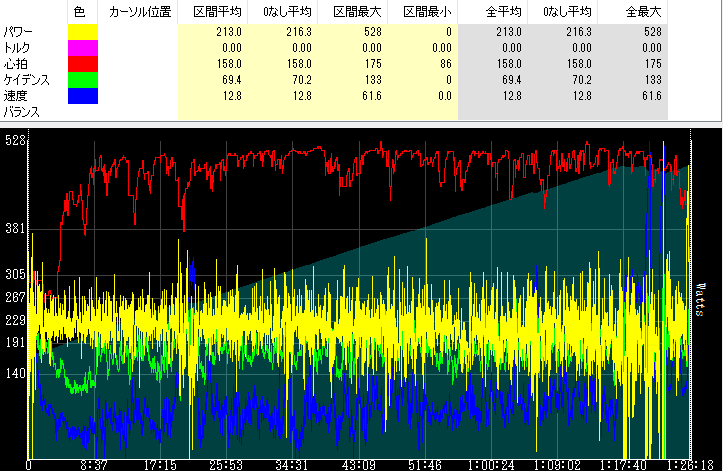Select the バランス row label
This screenshot has height=471, width=723.
click(22, 112)
